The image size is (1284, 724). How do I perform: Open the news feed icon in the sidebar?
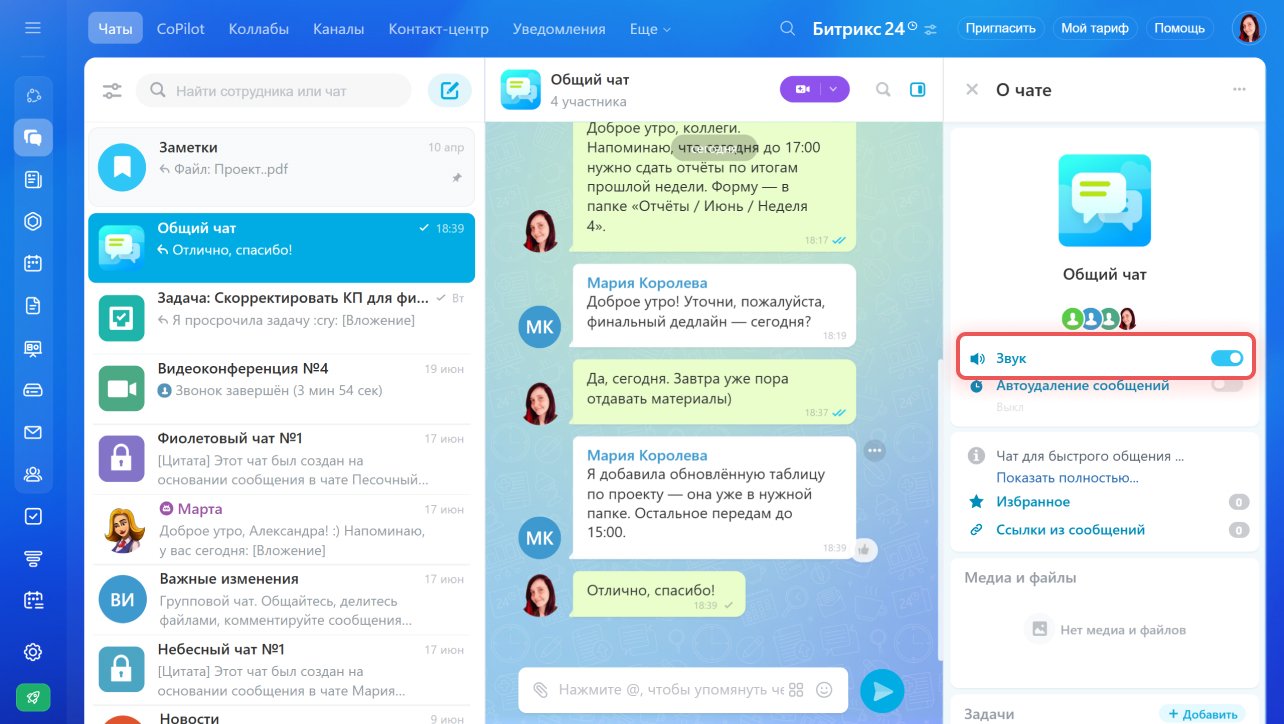coord(33,180)
